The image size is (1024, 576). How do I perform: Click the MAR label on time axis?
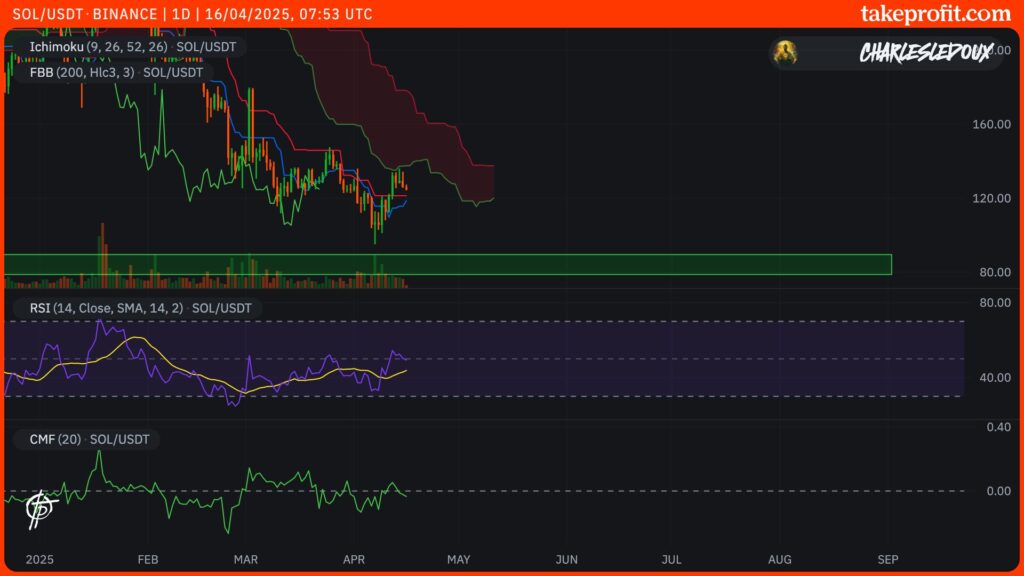pos(243,559)
